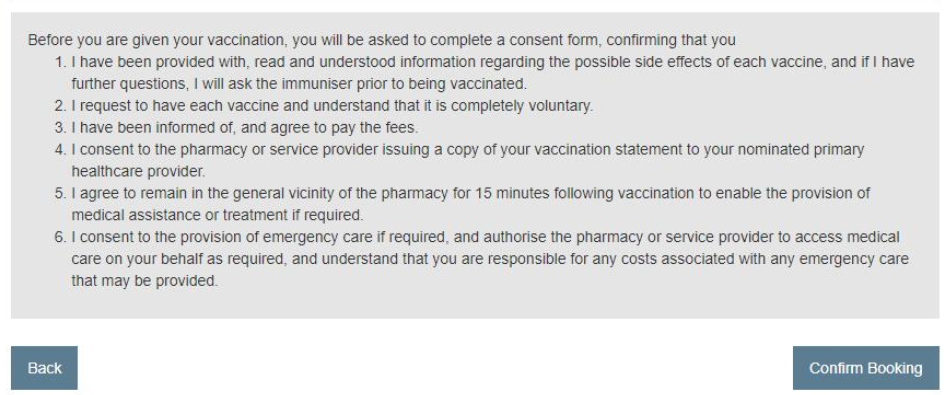Click the line 'further questions, I will ask the immuniser'
Image resolution: width=944 pixels, height=395 pixels.
(299, 84)
